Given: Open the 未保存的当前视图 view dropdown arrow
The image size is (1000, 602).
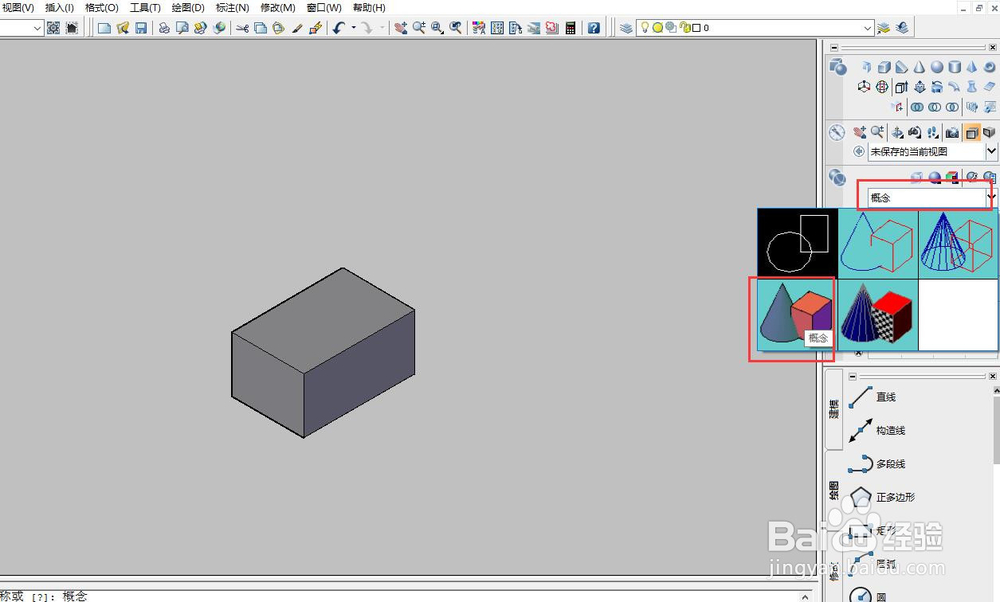Looking at the screenshot, I should pyautogui.click(x=991, y=151).
